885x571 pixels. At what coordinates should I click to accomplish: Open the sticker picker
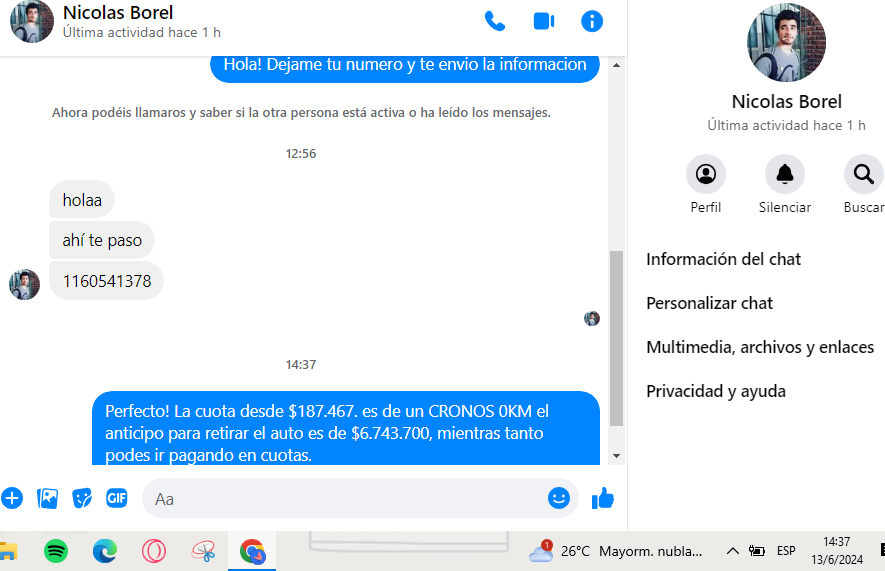82,498
